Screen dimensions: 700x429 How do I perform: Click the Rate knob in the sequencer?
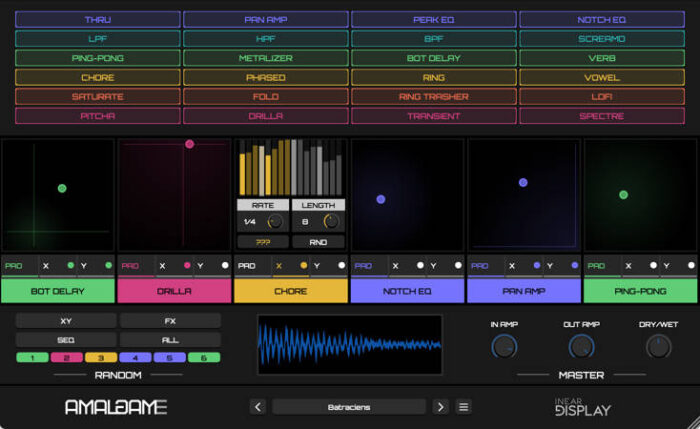click(x=276, y=221)
